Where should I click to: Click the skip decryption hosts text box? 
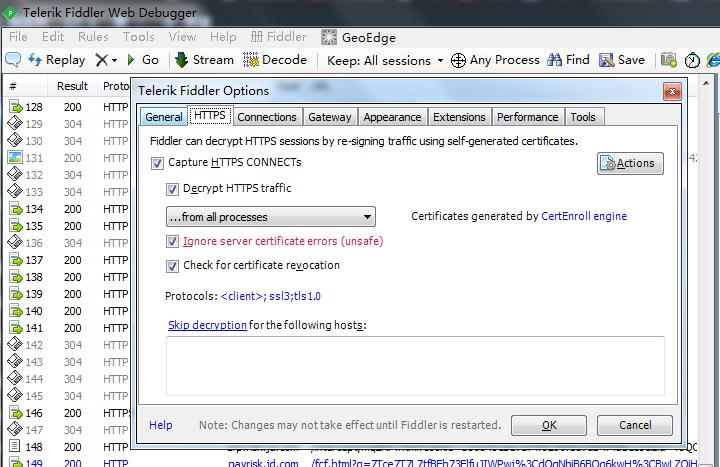pyautogui.click(x=415, y=366)
